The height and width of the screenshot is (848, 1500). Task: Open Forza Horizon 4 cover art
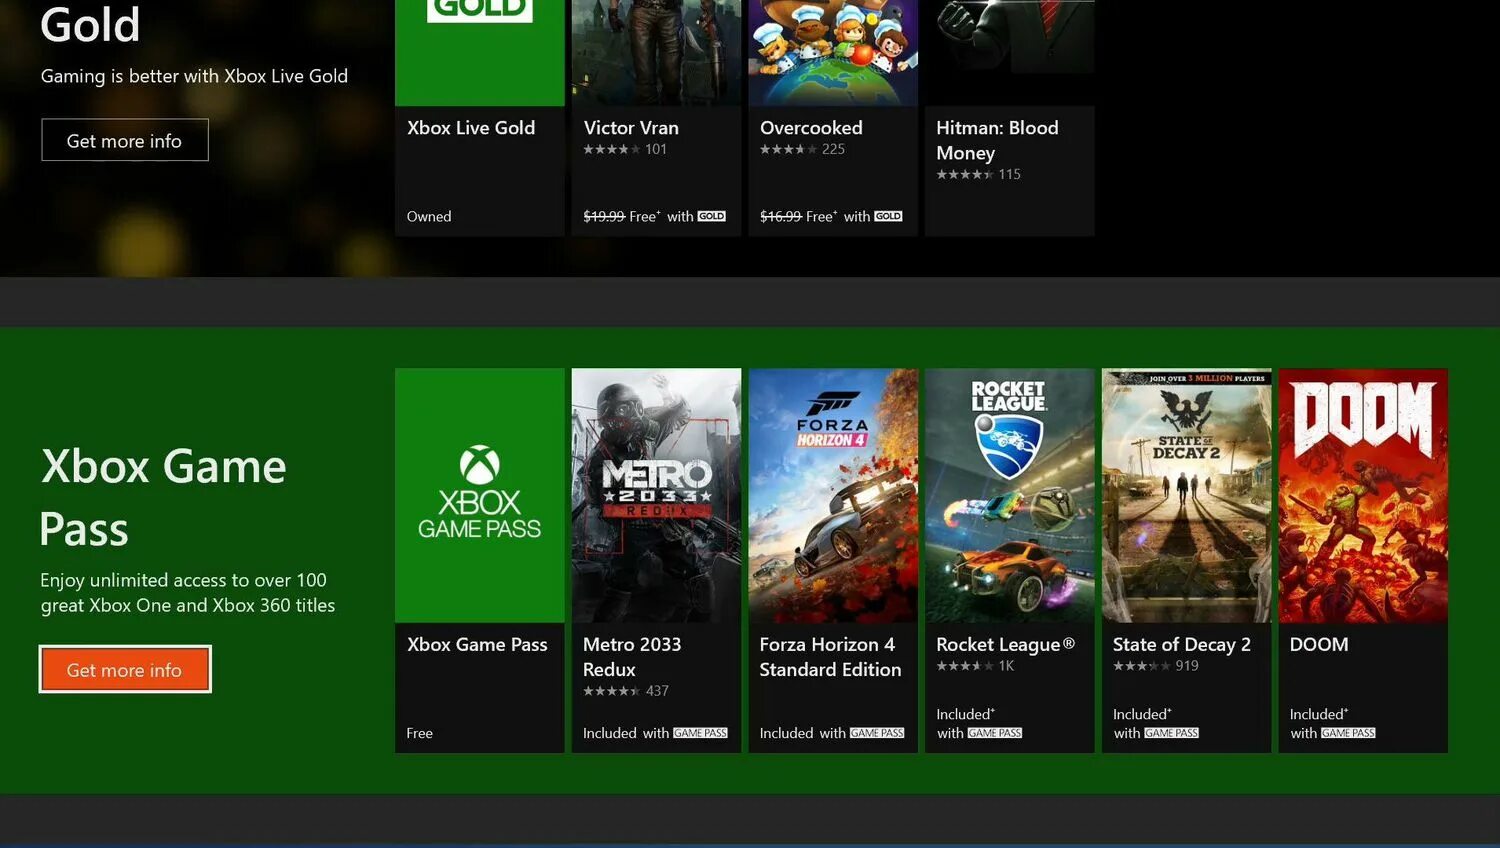833,495
